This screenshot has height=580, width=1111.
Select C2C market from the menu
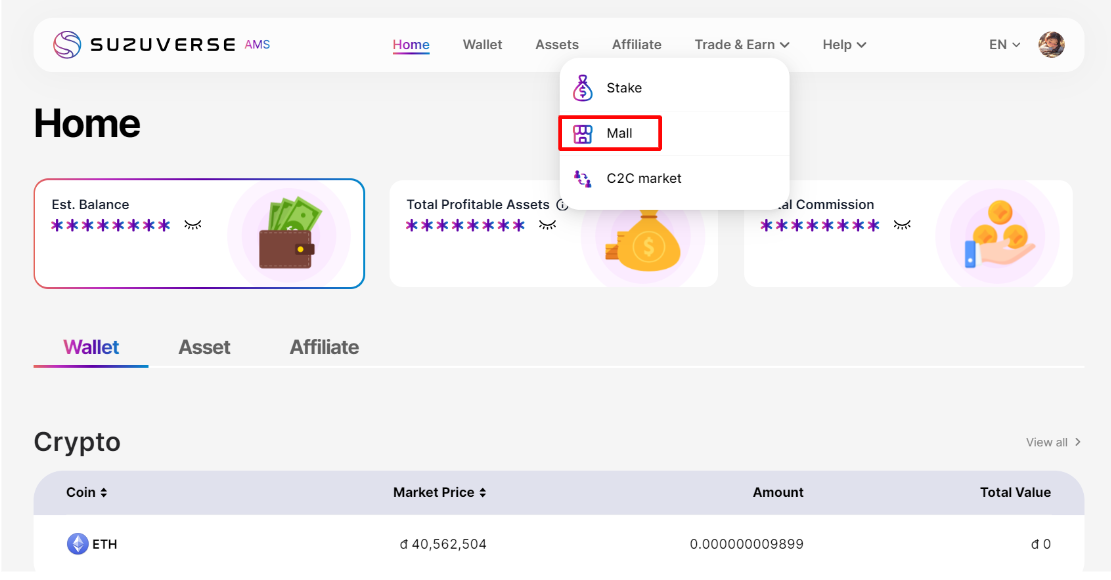coord(643,179)
